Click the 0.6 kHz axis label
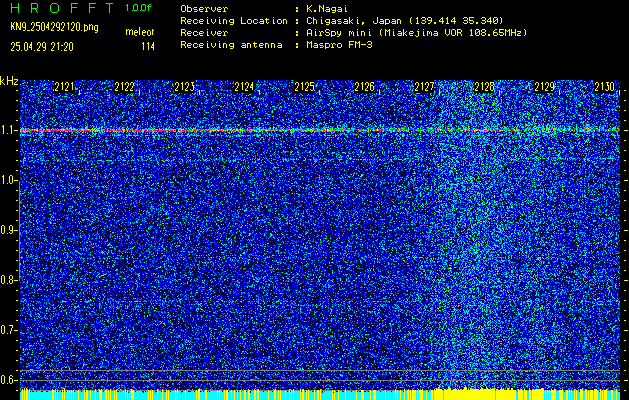This screenshot has width=629, height=400. click(8, 380)
